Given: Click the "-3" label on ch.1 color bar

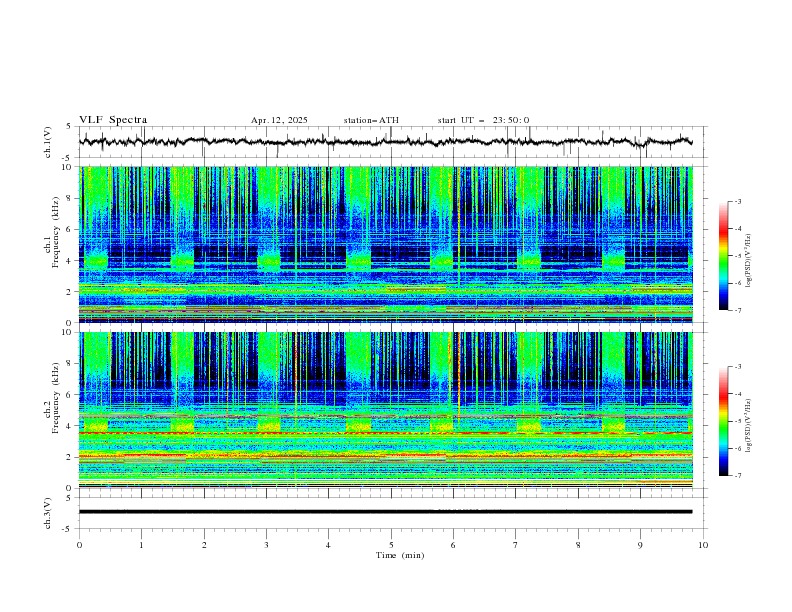Looking at the screenshot, I should click(737, 201).
